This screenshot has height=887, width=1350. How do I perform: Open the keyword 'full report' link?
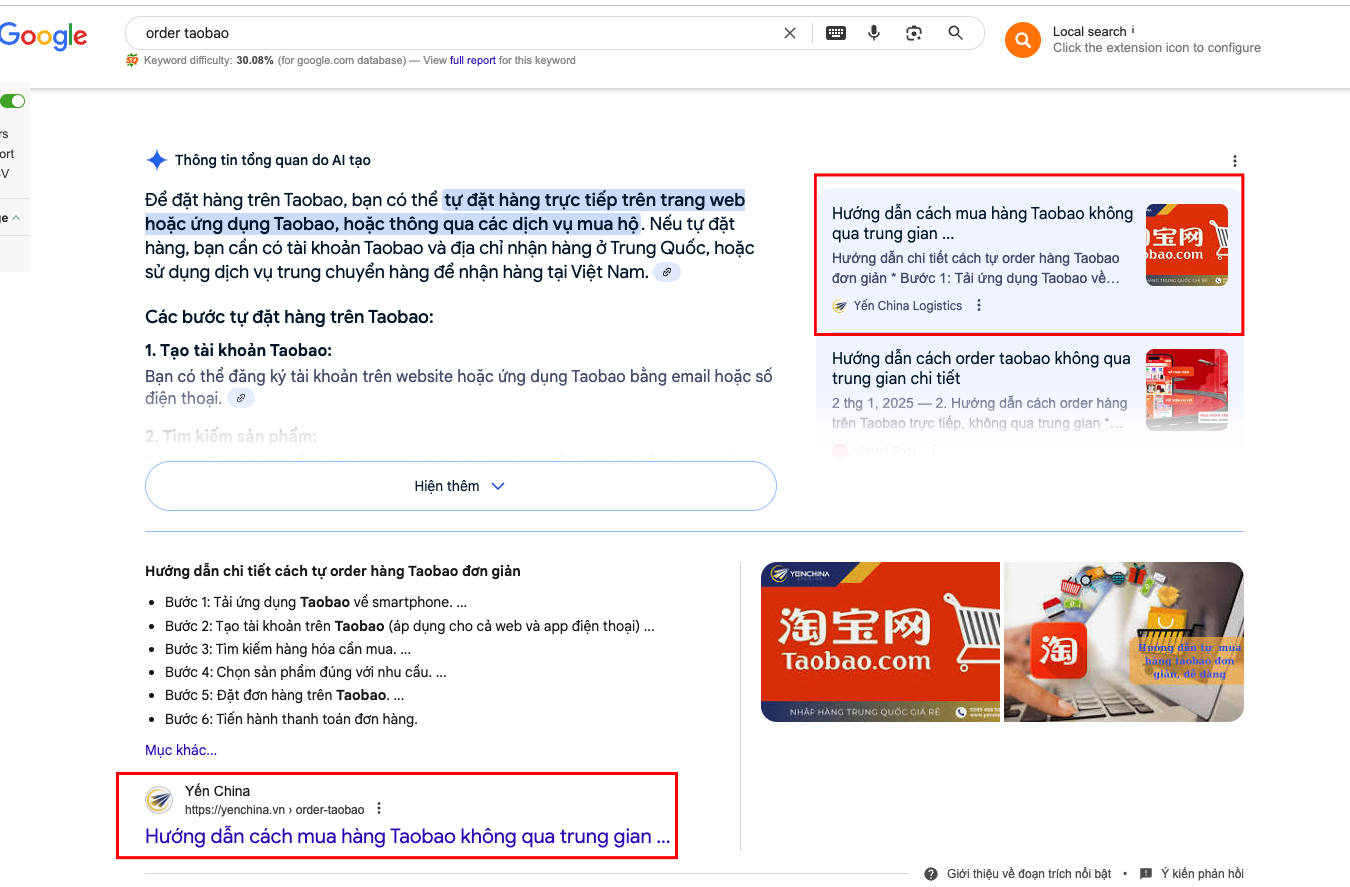[x=473, y=60]
